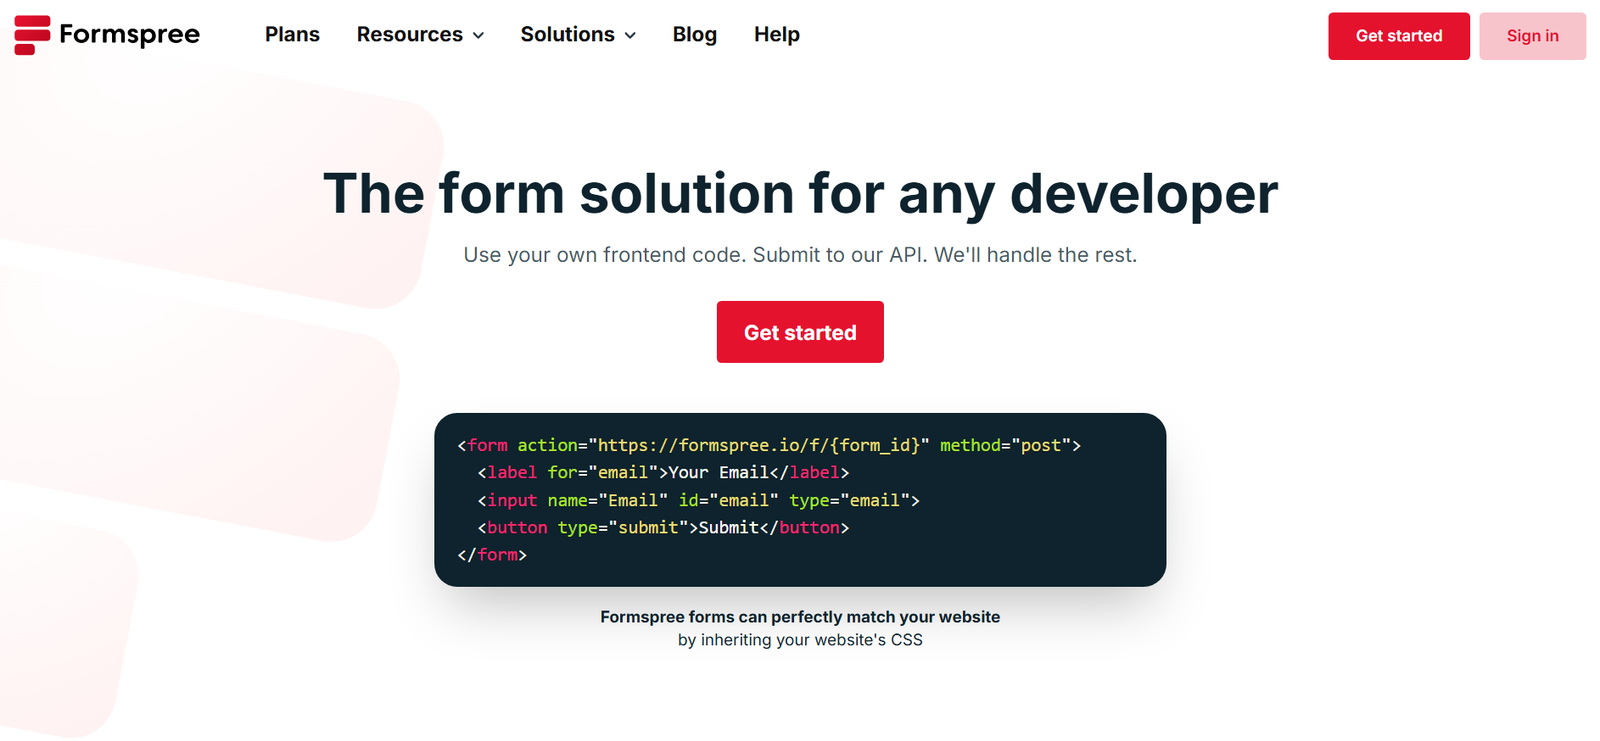Click the Formspree red logo icon
1600x741 pixels.
coord(32,35)
